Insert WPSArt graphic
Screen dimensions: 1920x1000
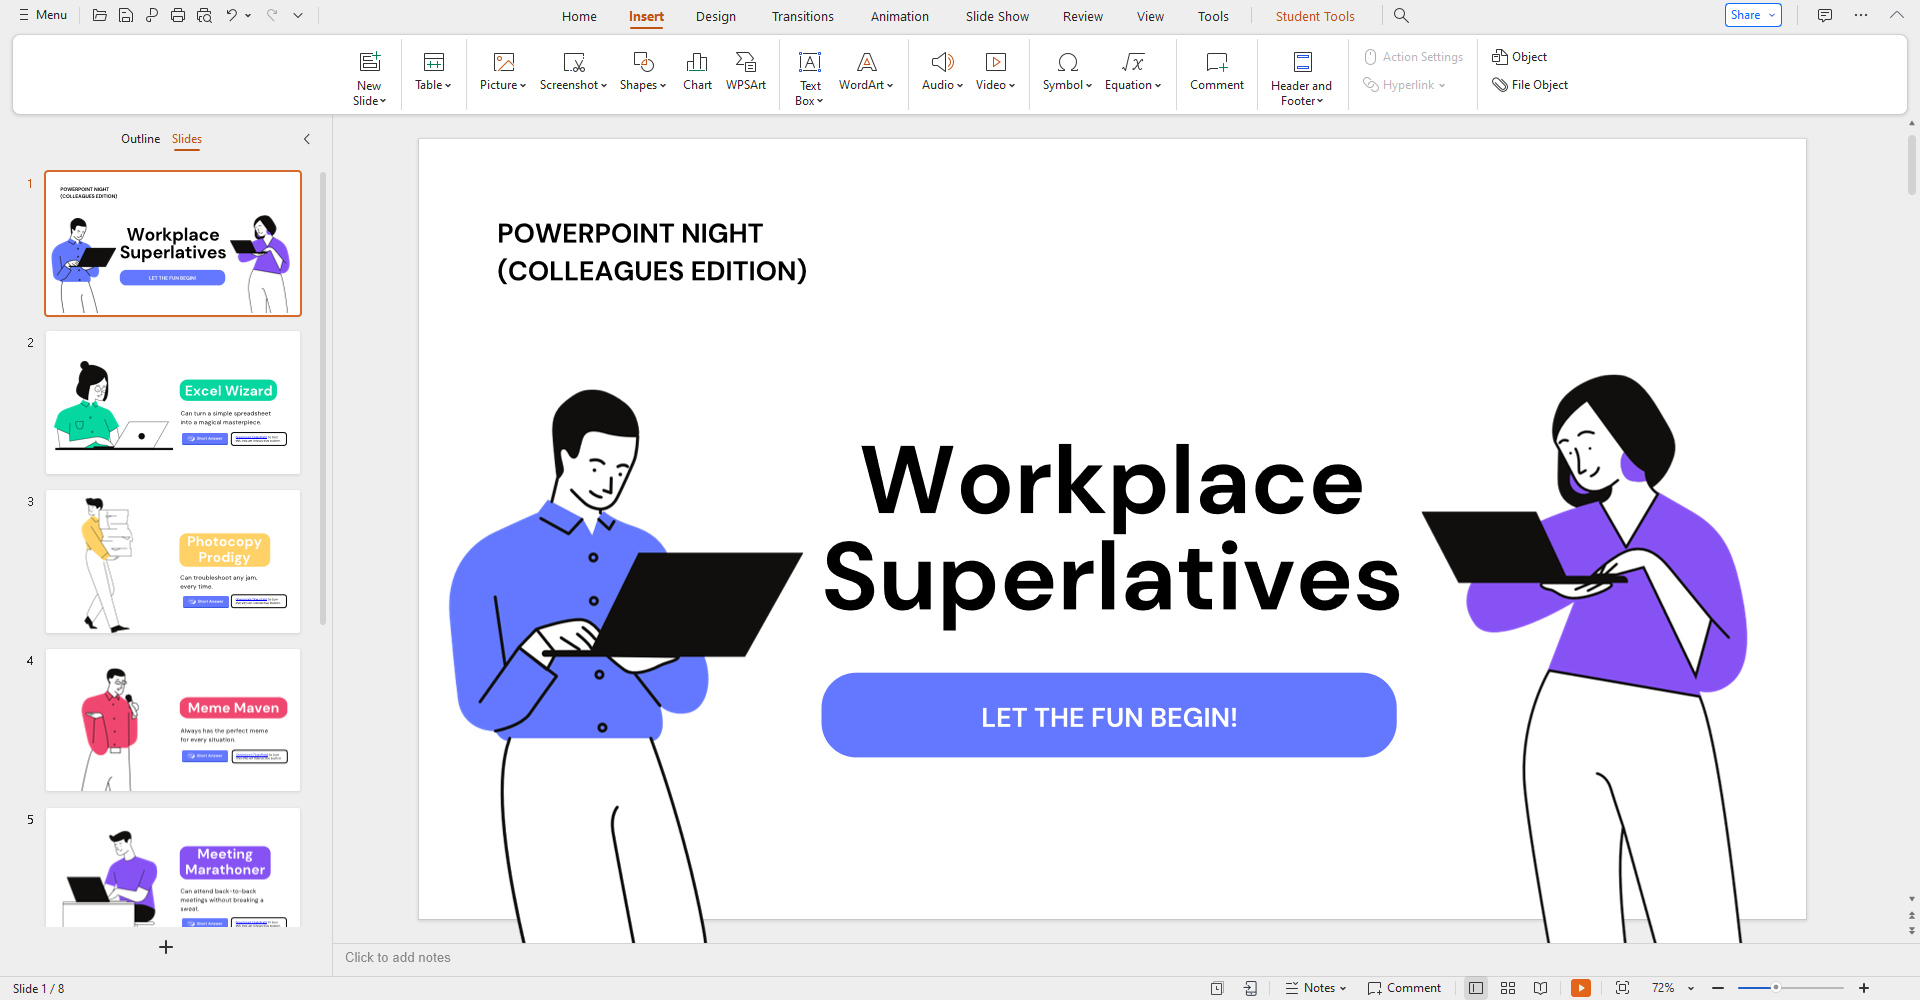pyautogui.click(x=746, y=72)
